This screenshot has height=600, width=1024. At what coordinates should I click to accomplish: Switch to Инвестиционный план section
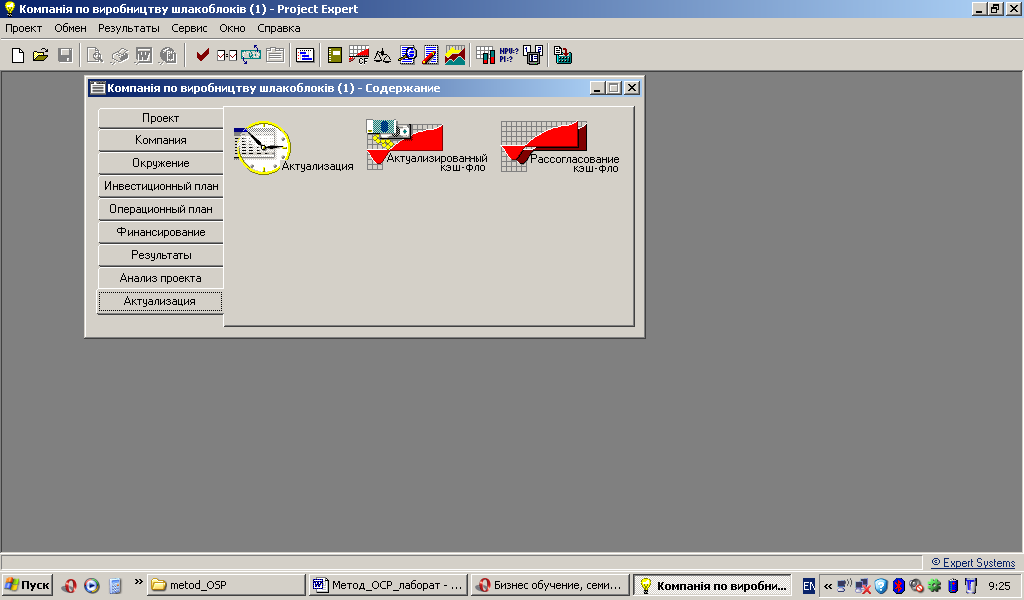(x=161, y=186)
